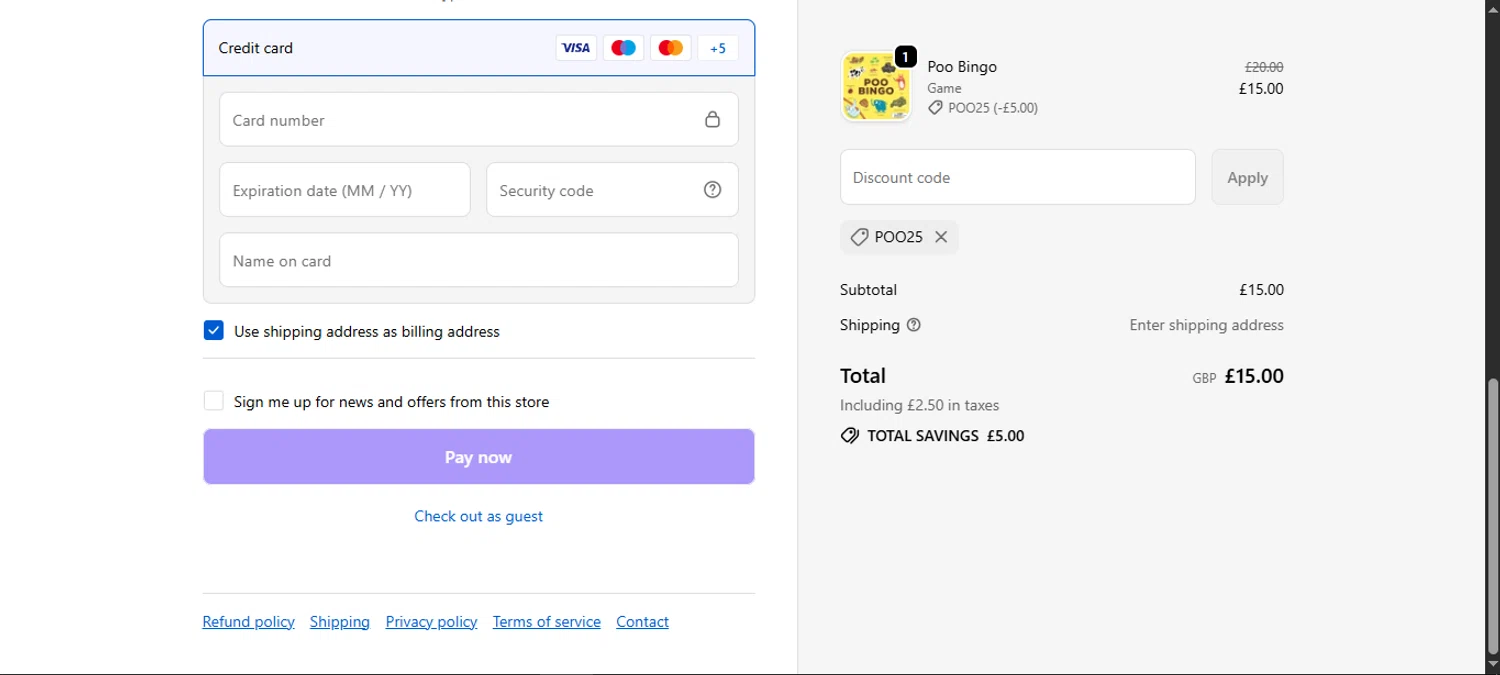This screenshot has height=675, width=1500.
Task: Open the Shipping info question mark icon
Action: click(x=913, y=325)
